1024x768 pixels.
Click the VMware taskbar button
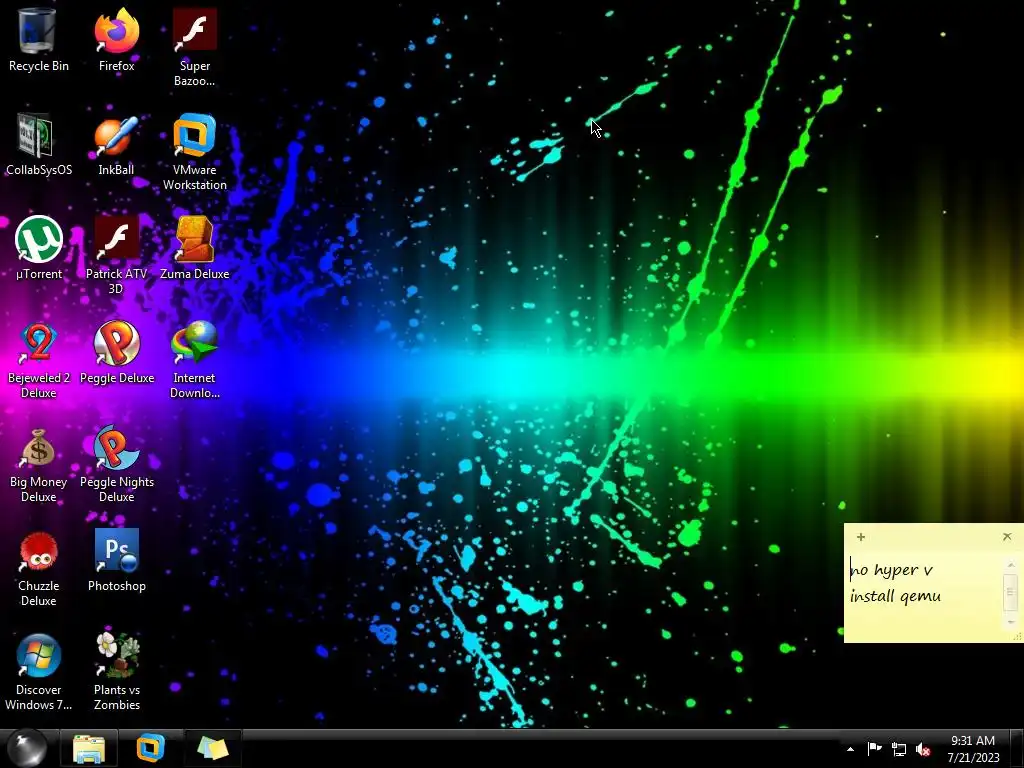pyautogui.click(x=150, y=749)
